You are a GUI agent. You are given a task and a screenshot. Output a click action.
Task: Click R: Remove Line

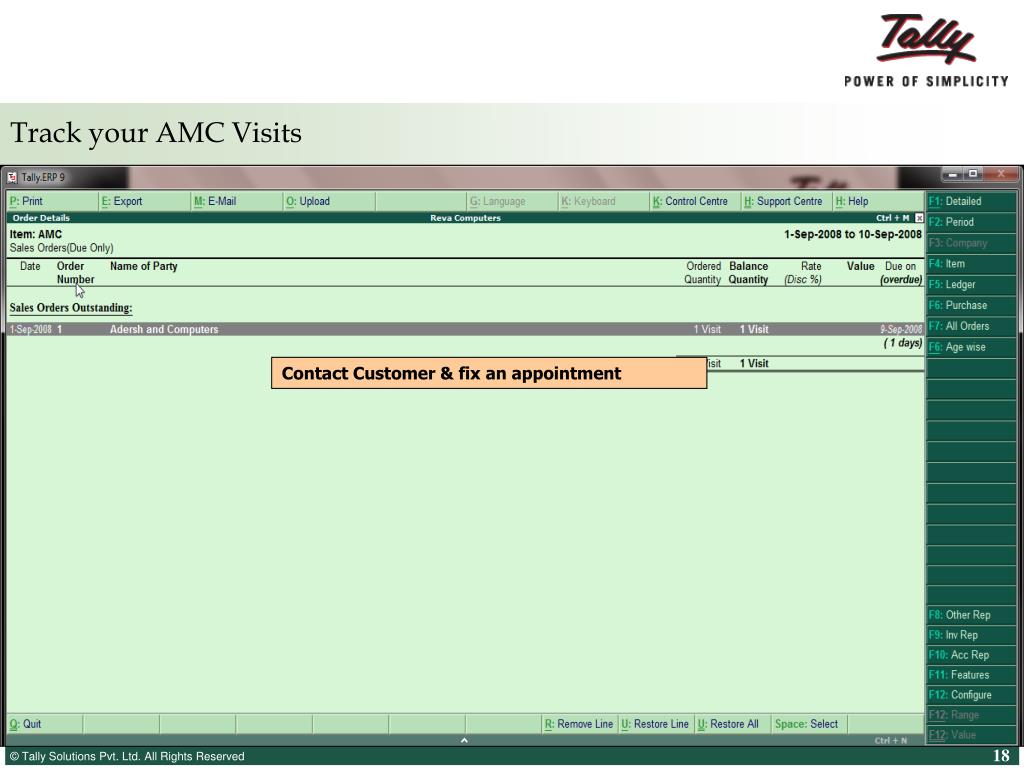click(x=579, y=724)
